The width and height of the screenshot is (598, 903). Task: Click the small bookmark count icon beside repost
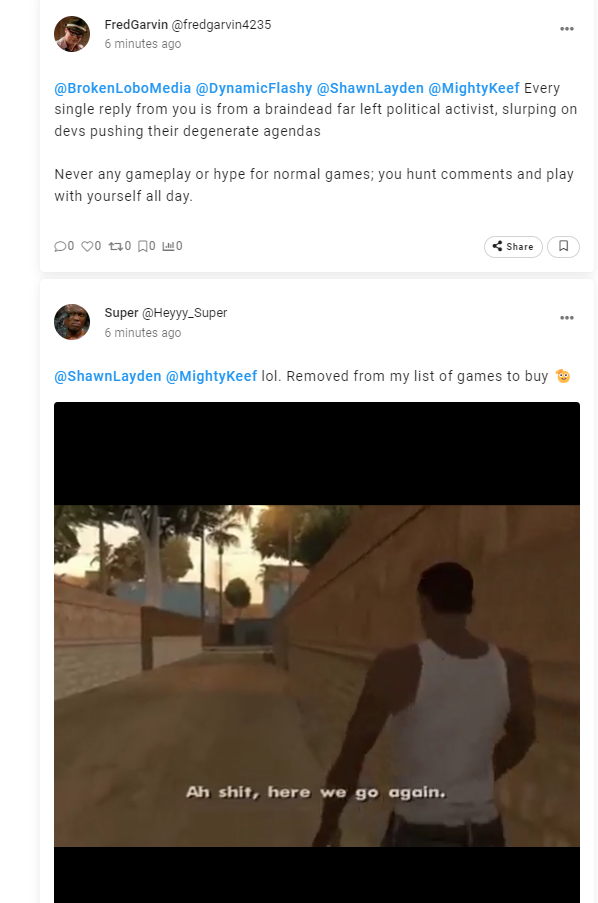point(143,246)
